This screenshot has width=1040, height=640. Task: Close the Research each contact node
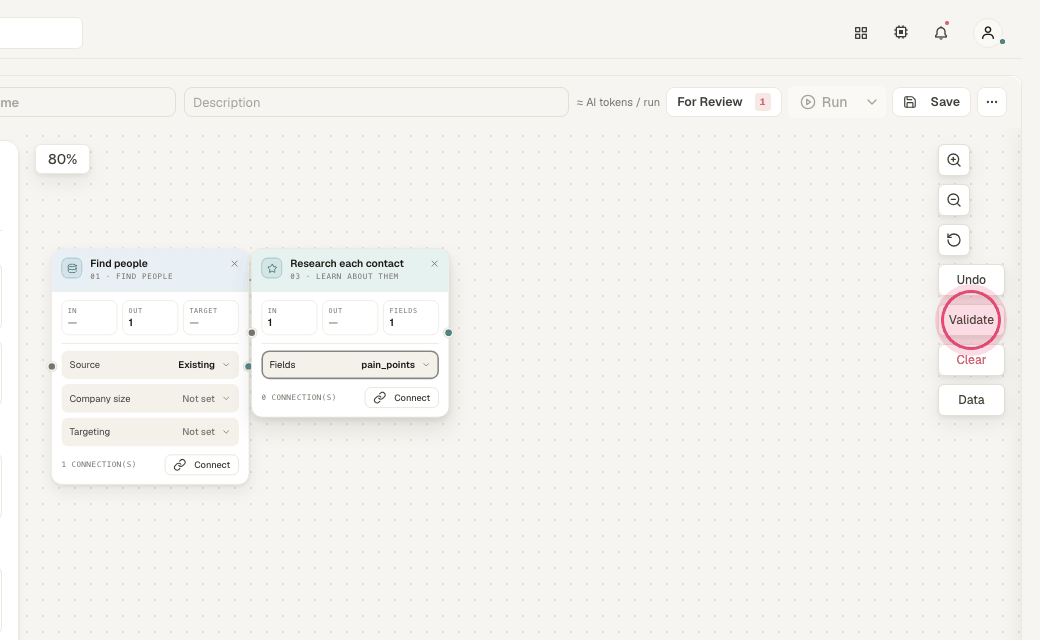(434, 264)
